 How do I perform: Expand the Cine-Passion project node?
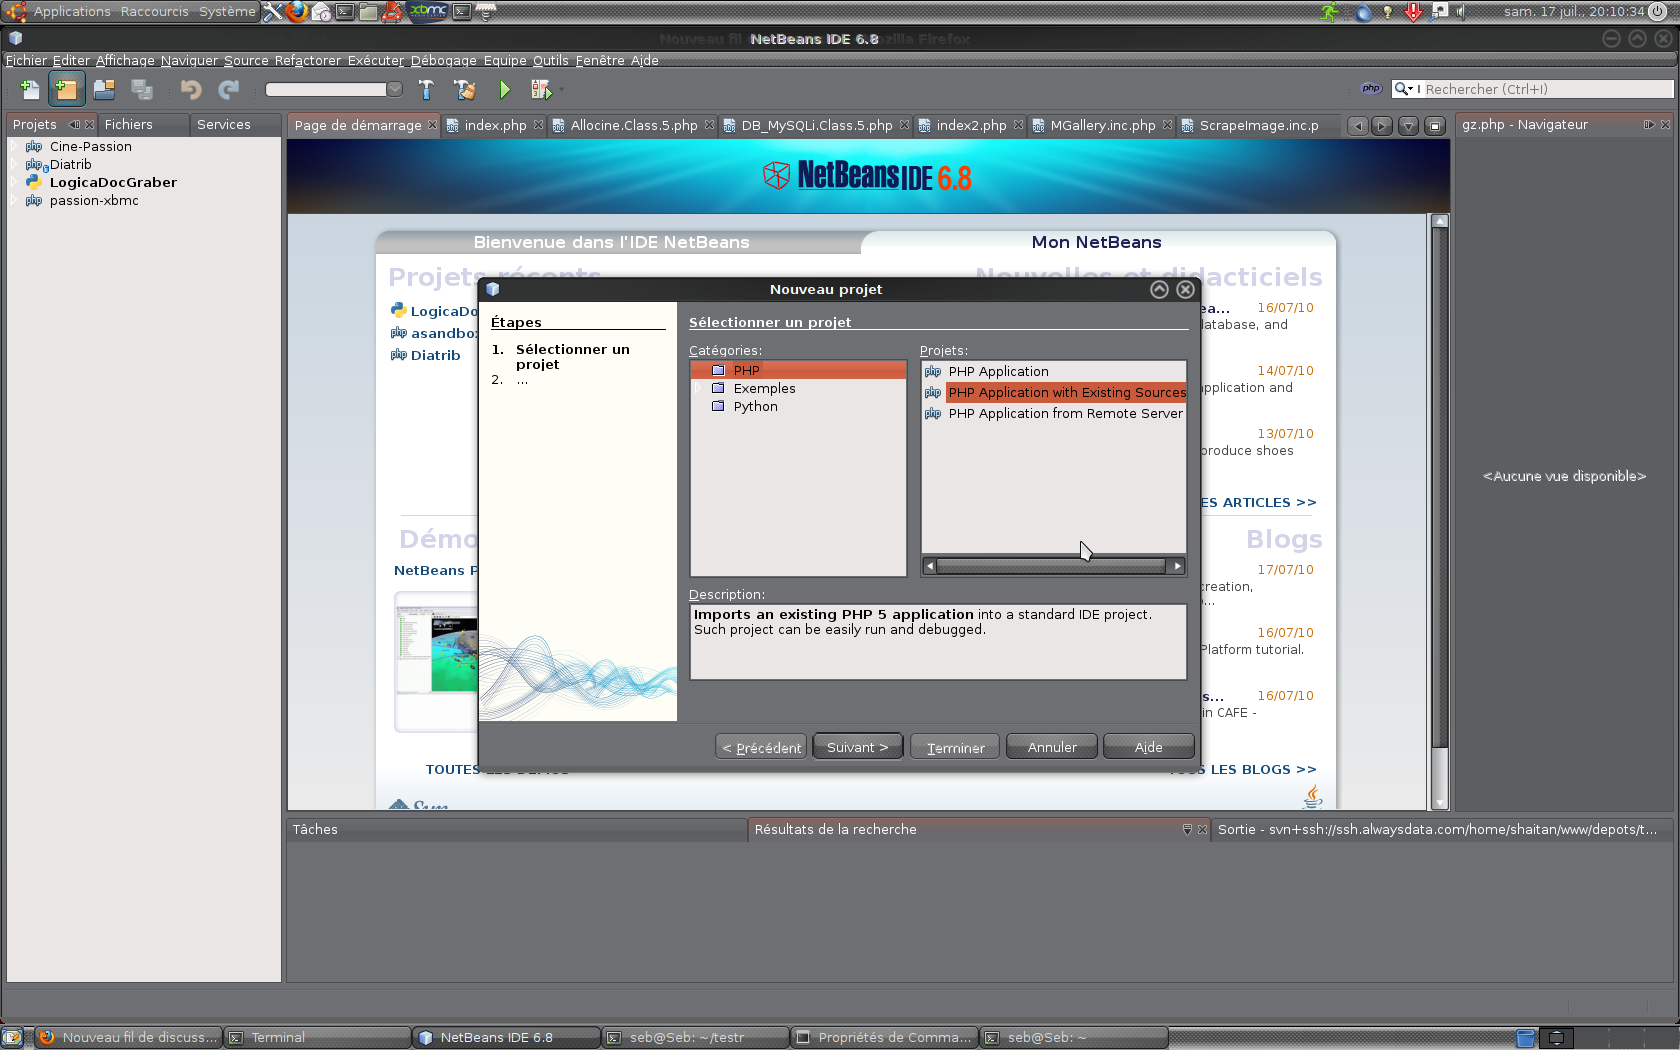pyautogui.click(x=15, y=147)
